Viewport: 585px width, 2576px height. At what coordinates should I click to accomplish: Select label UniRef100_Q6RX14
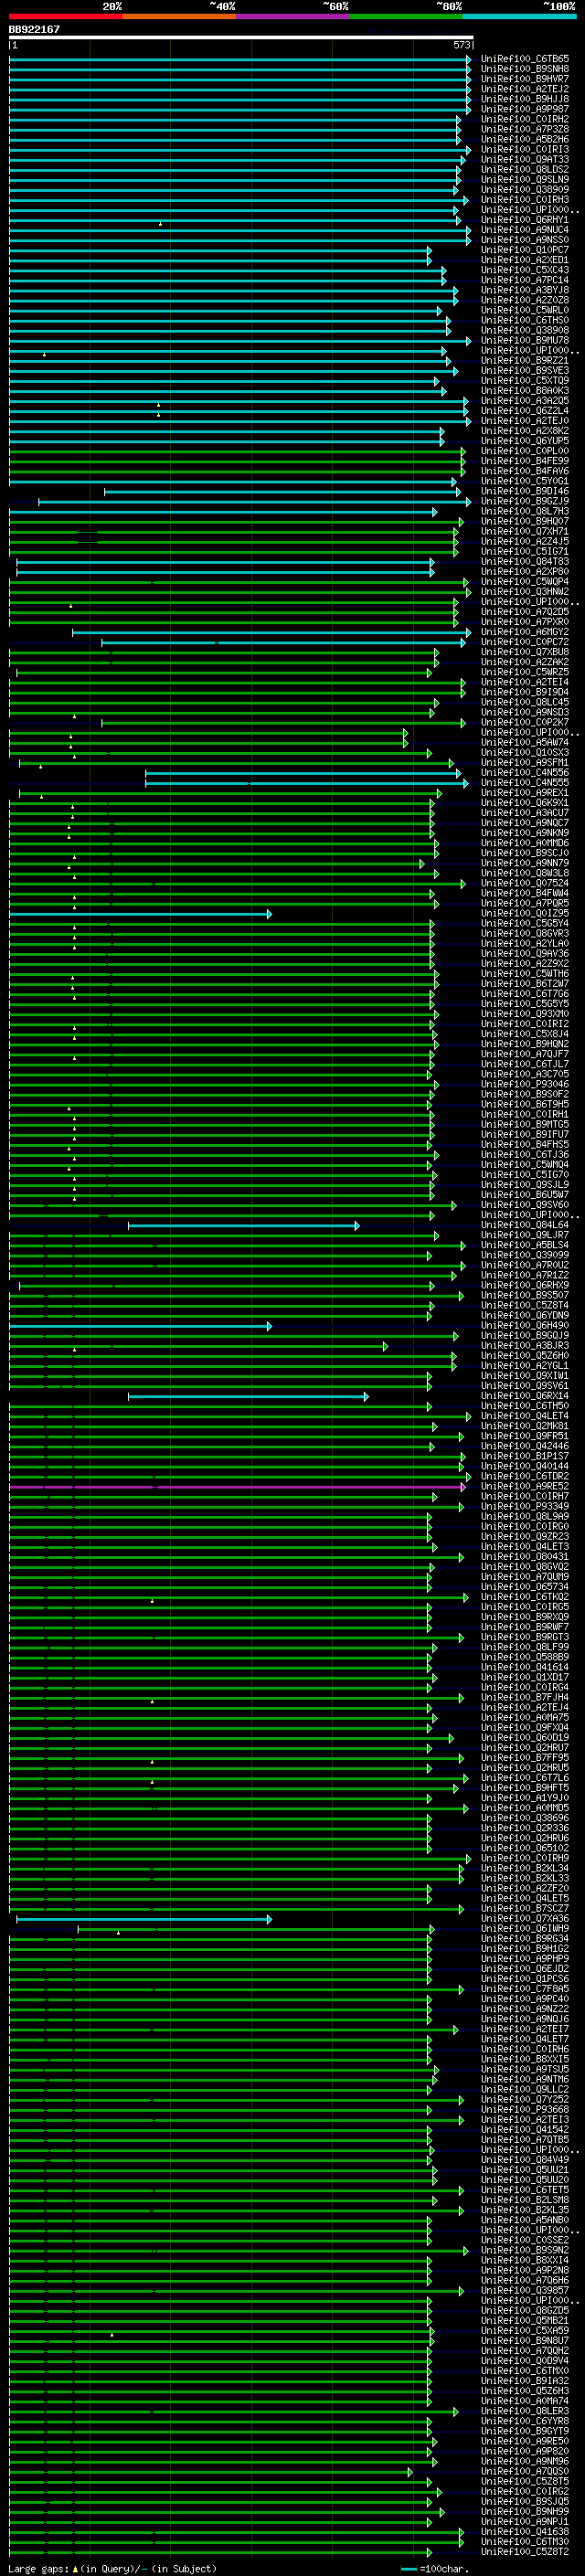525,1396
